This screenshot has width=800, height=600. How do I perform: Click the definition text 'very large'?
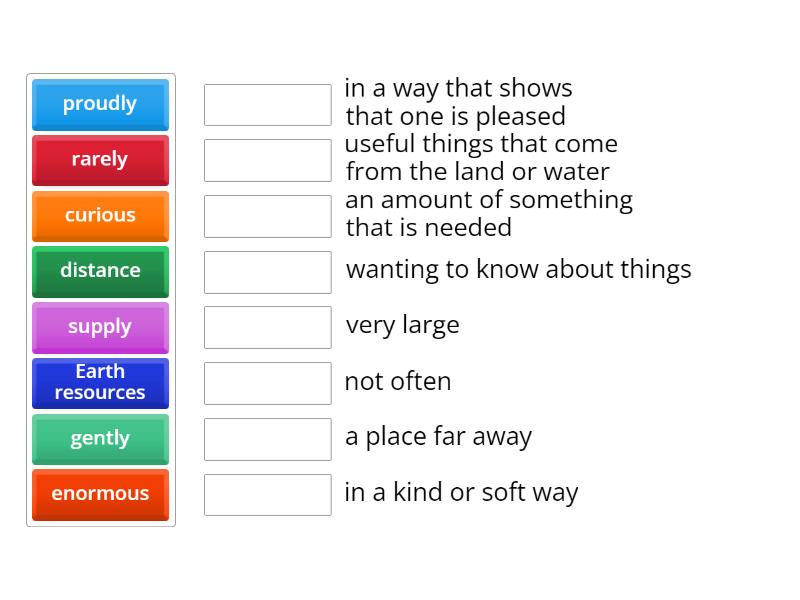point(402,325)
